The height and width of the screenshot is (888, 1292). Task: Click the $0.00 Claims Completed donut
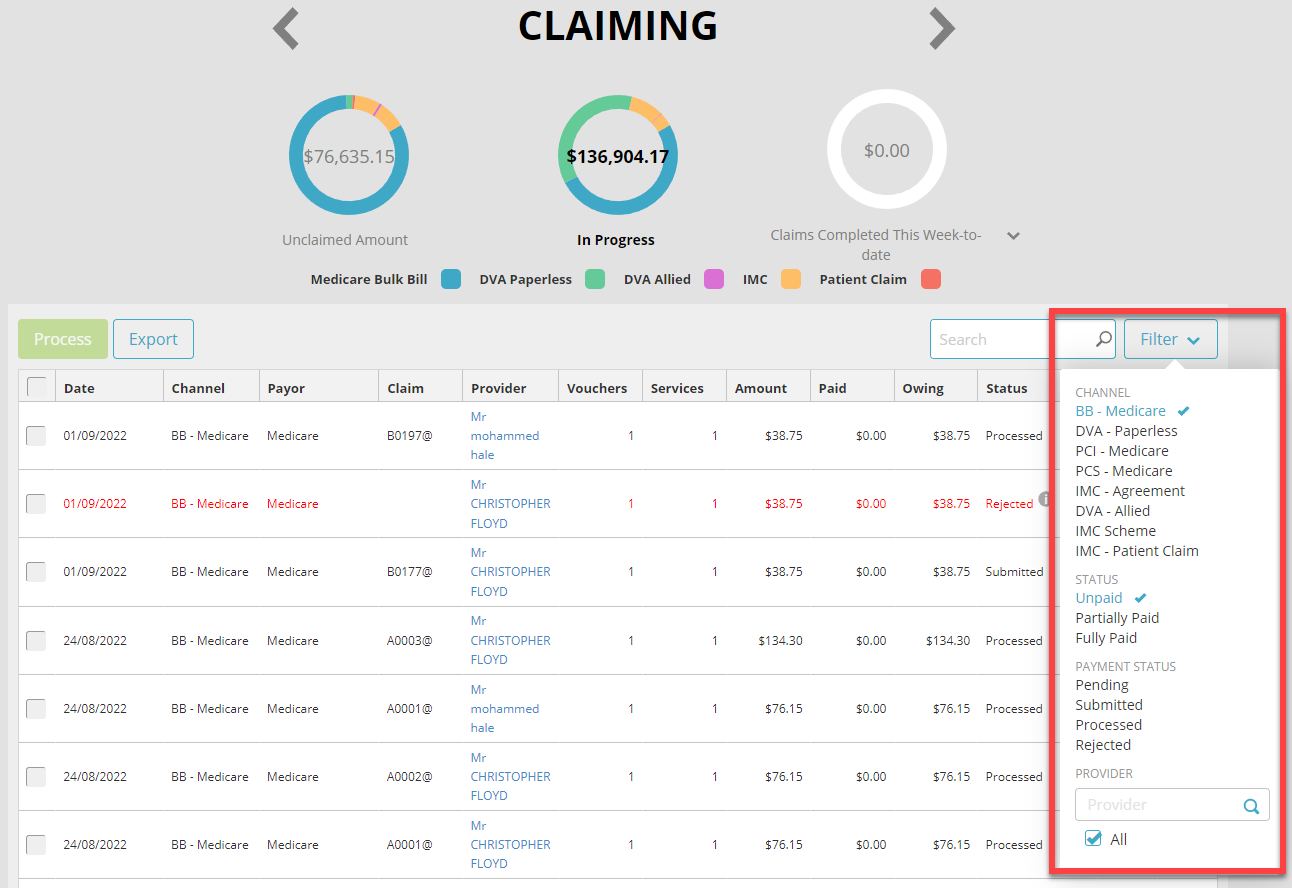click(887, 150)
